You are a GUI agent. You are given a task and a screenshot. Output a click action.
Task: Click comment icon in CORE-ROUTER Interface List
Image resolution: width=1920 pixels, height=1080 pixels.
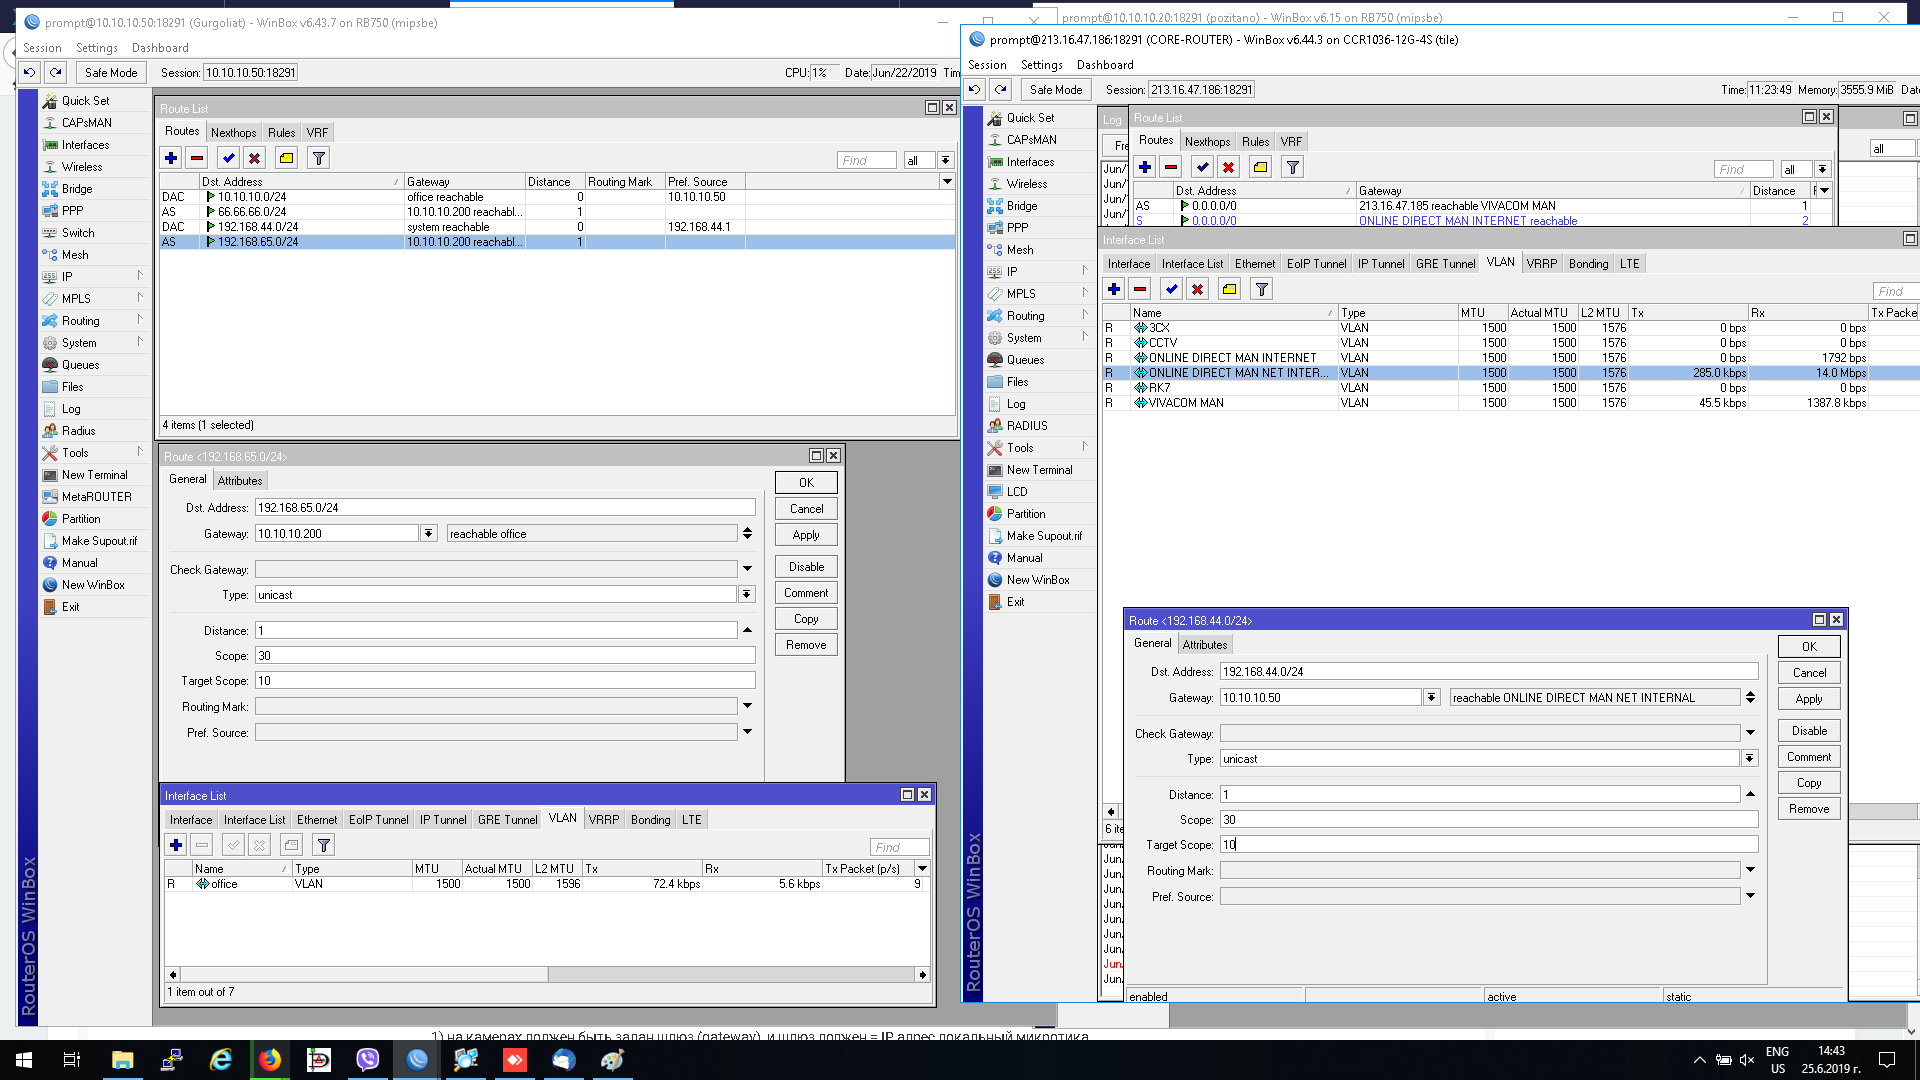[x=1230, y=289]
